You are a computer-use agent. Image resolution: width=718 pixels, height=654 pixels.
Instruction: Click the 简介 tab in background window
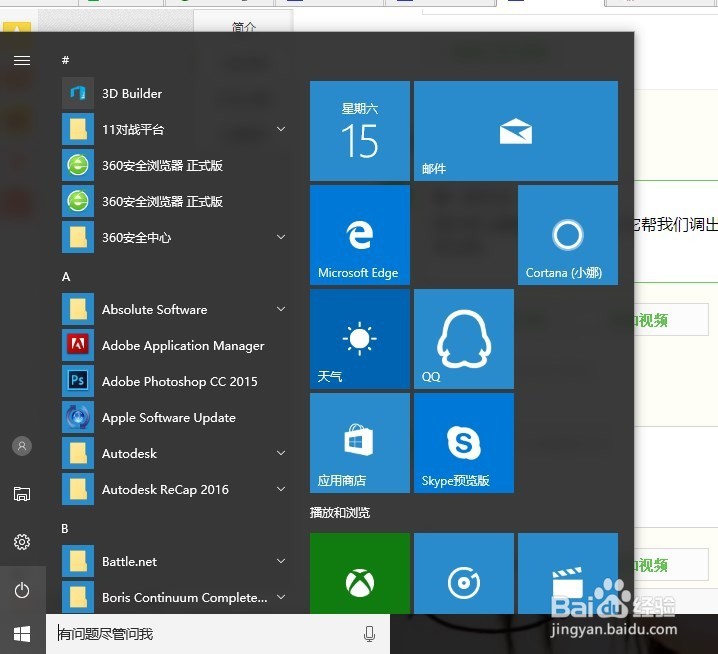pyautogui.click(x=244, y=27)
